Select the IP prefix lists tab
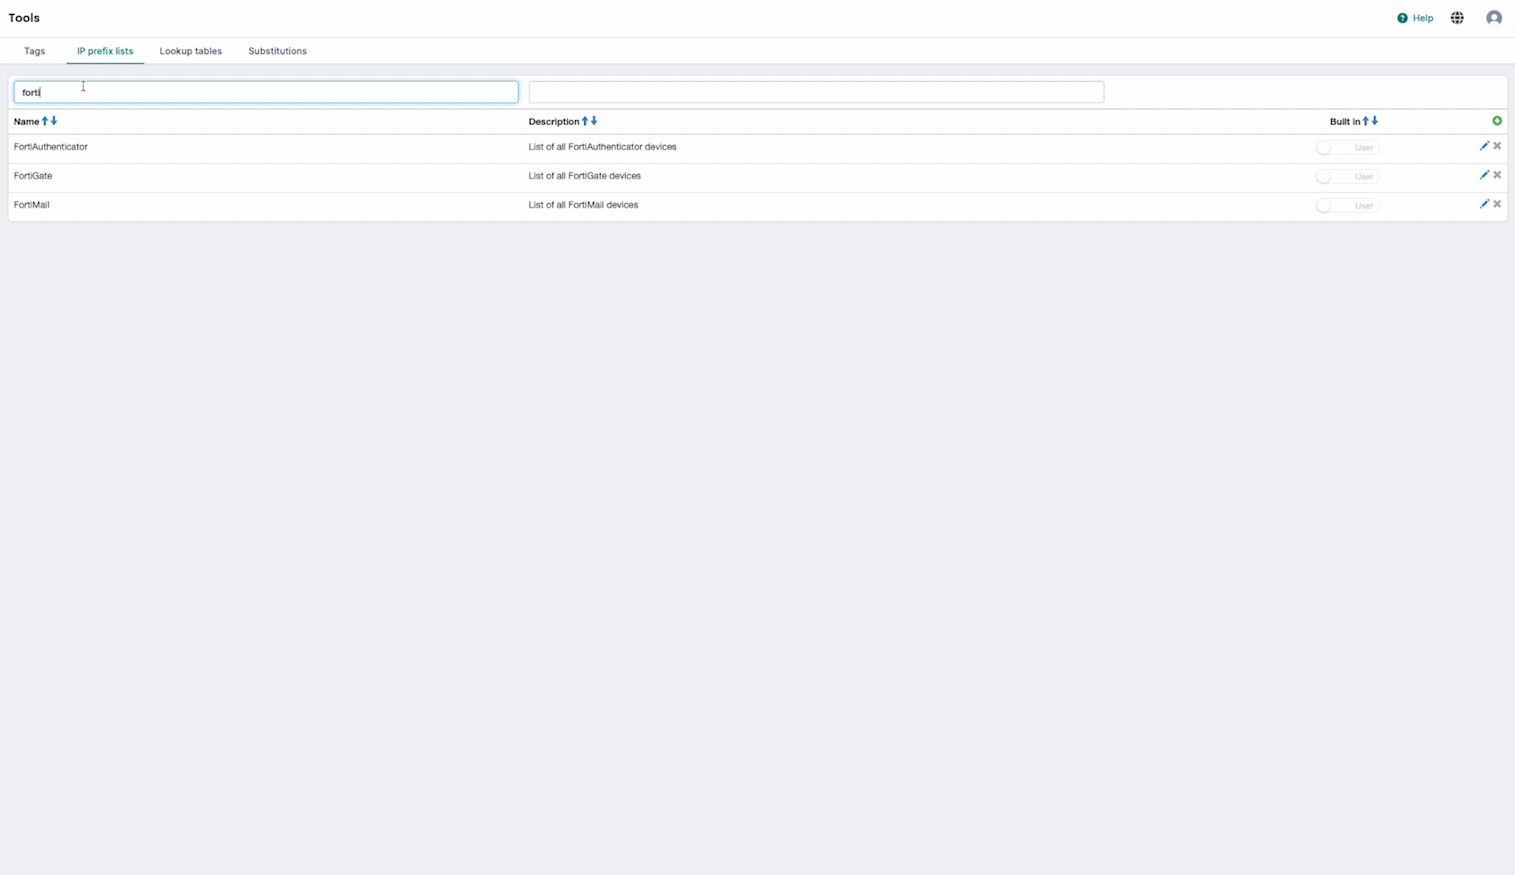The height and width of the screenshot is (875, 1515). tap(105, 51)
